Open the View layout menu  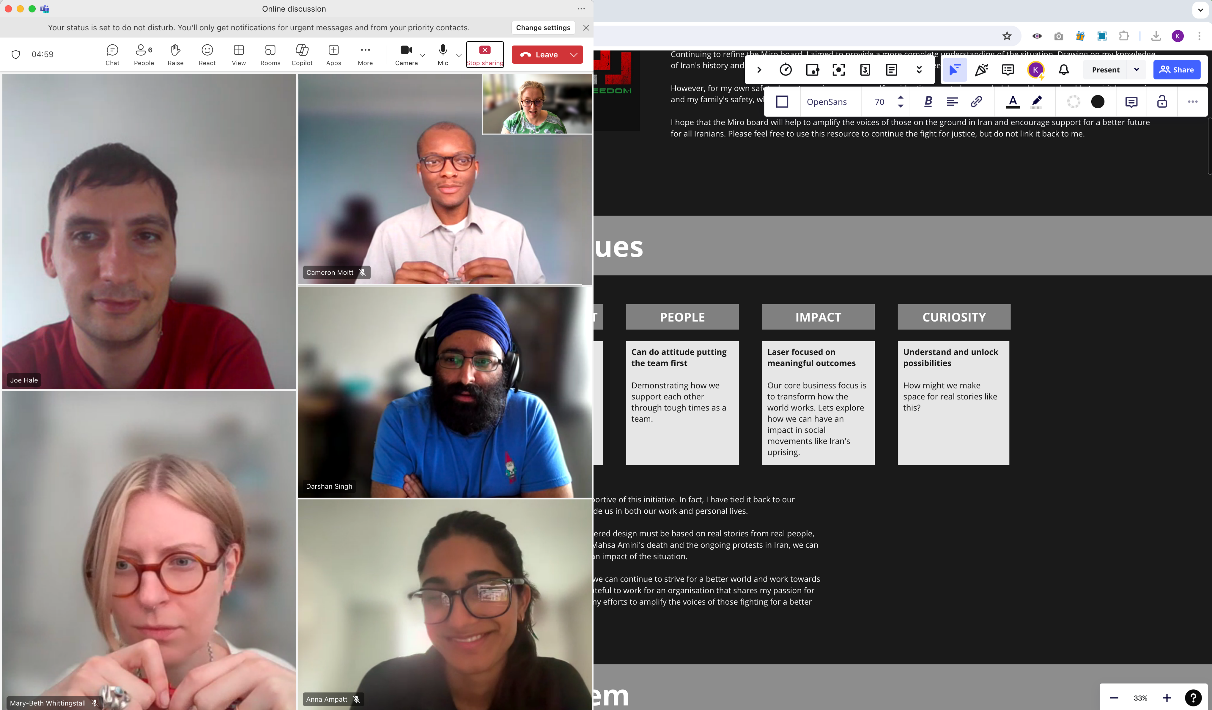pyautogui.click(x=239, y=54)
